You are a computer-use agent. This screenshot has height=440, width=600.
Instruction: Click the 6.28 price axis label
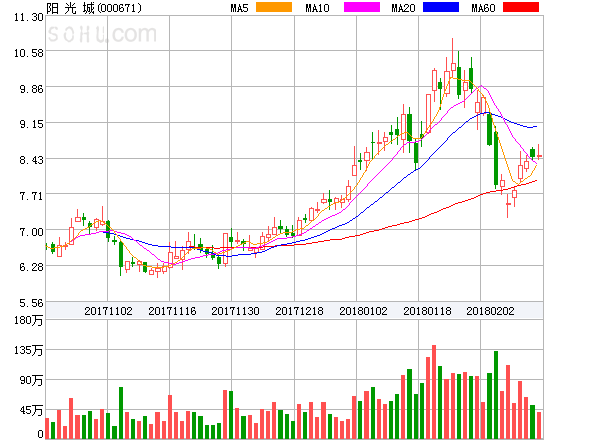coord(31,267)
